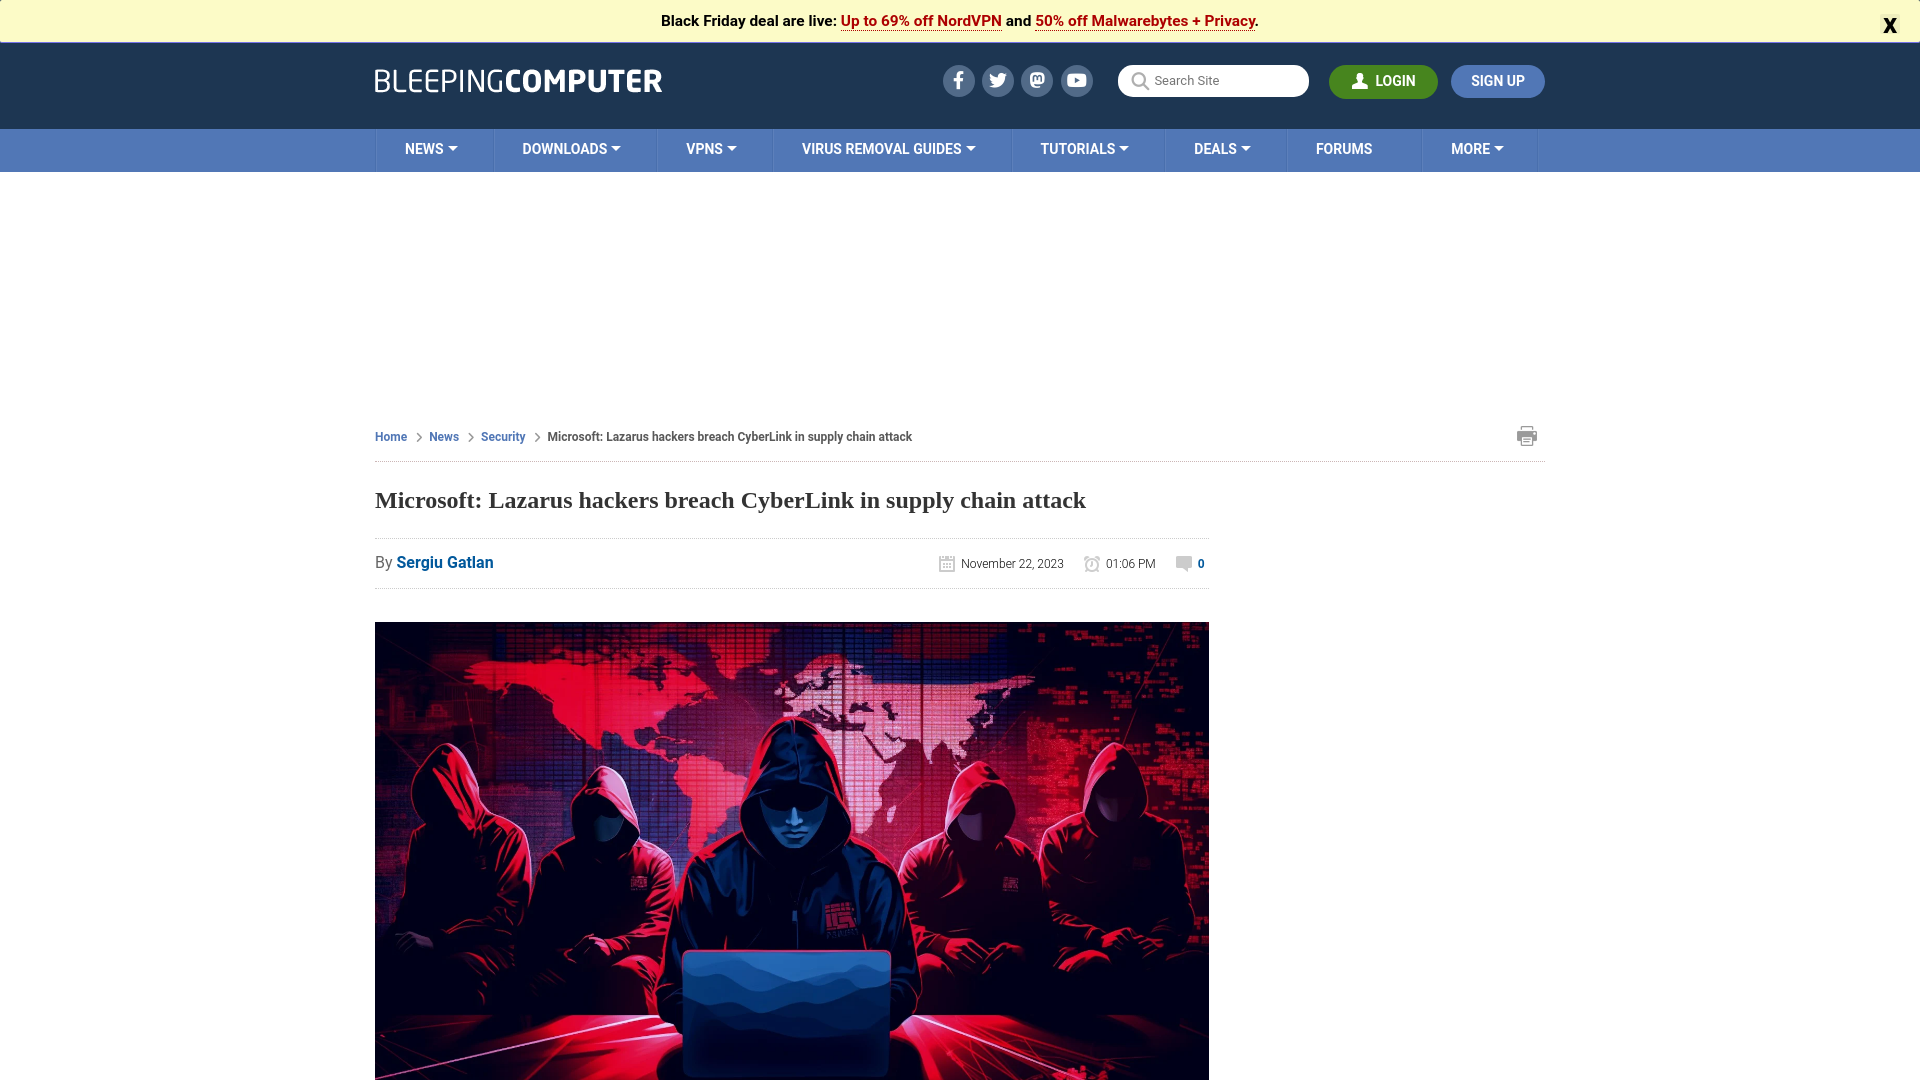Expand the NEWS dropdown menu
1920x1080 pixels.
[431, 149]
